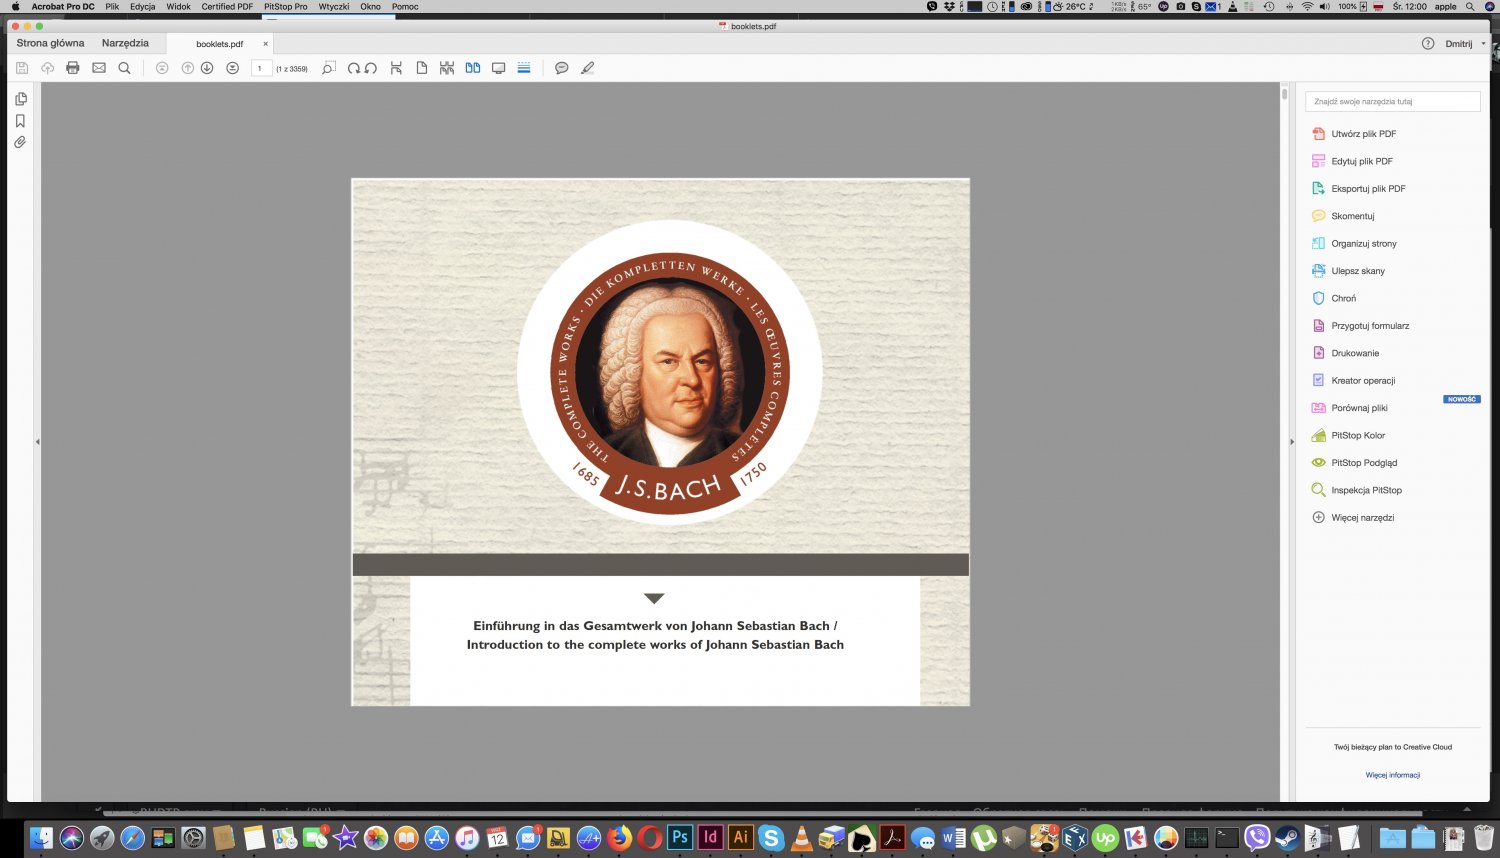Select the highlighter pen tool

tap(587, 68)
